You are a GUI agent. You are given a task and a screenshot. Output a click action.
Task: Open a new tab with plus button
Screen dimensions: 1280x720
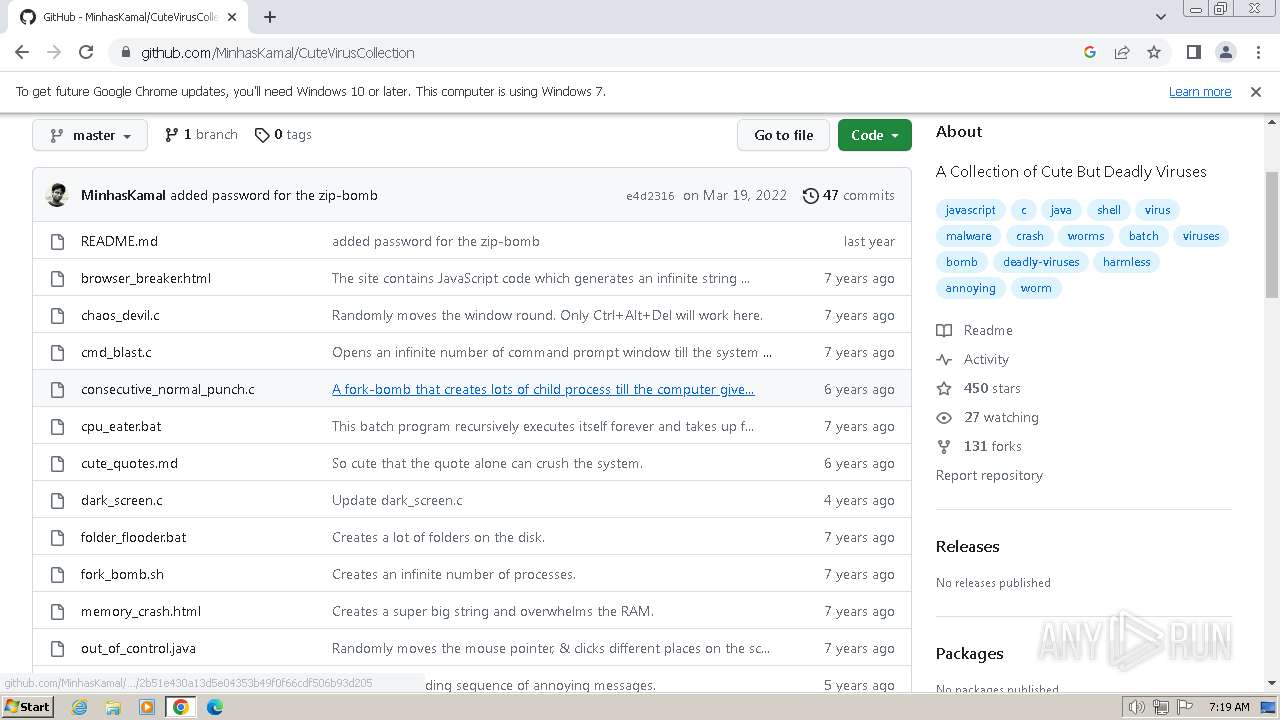(x=270, y=17)
